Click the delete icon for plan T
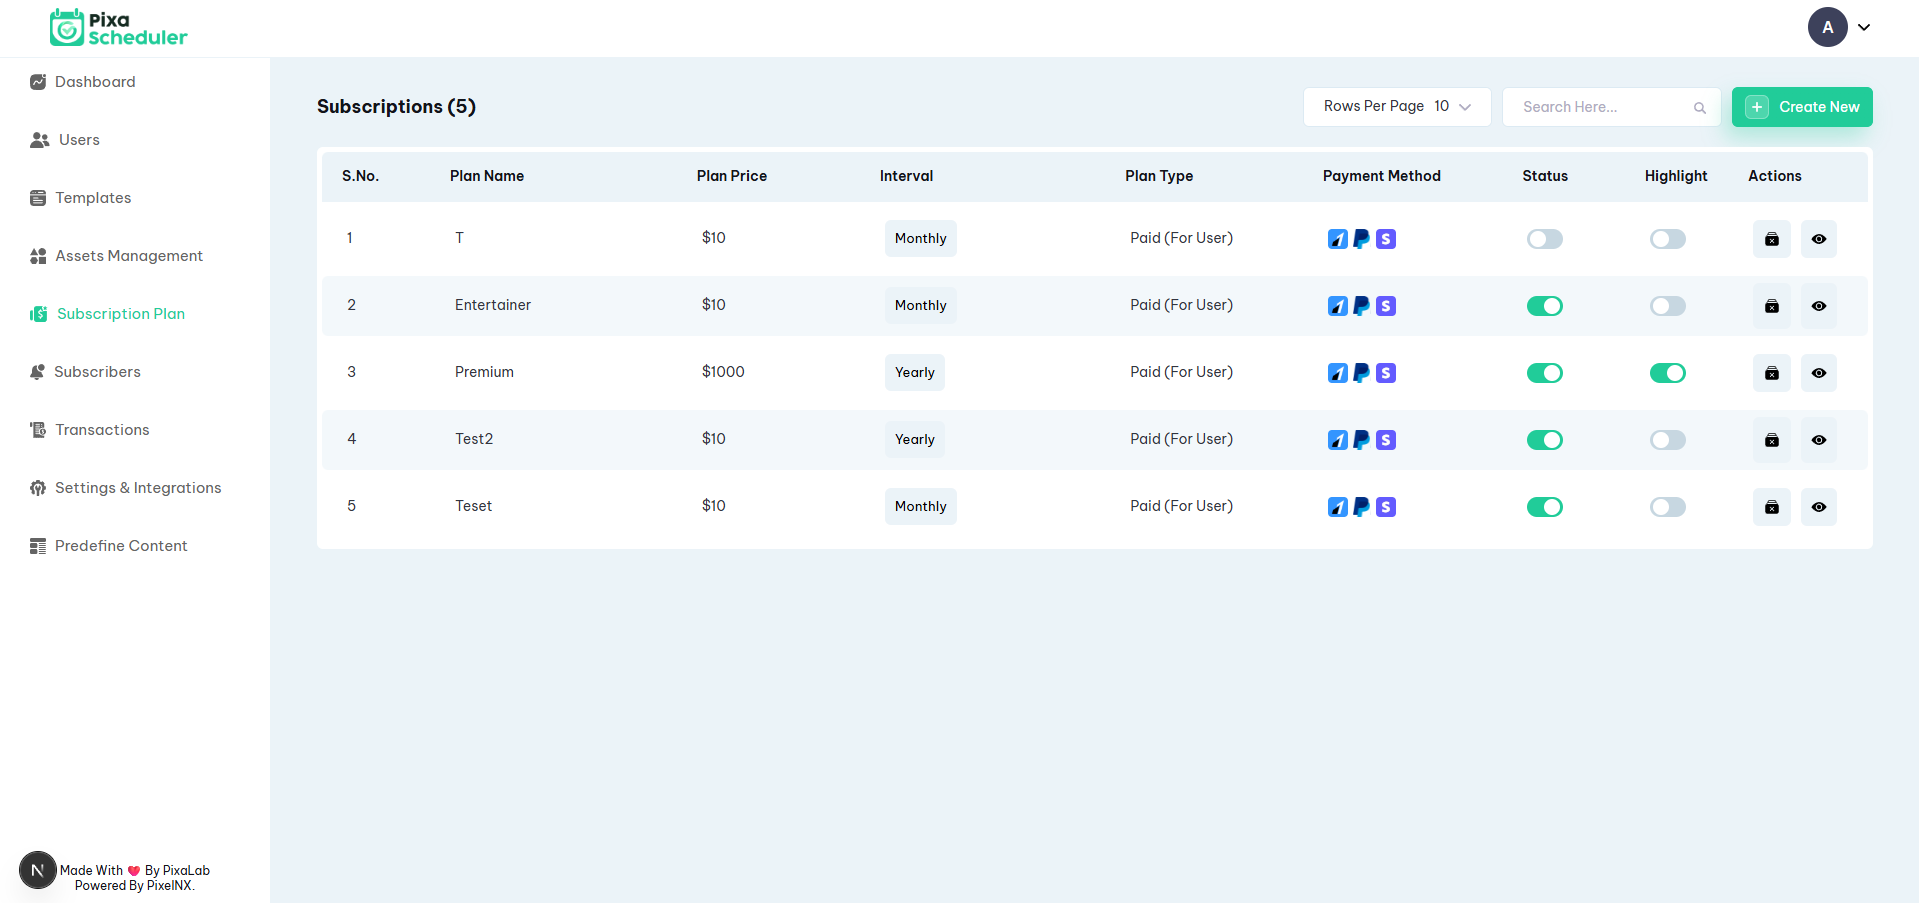 click(1771, 239)
